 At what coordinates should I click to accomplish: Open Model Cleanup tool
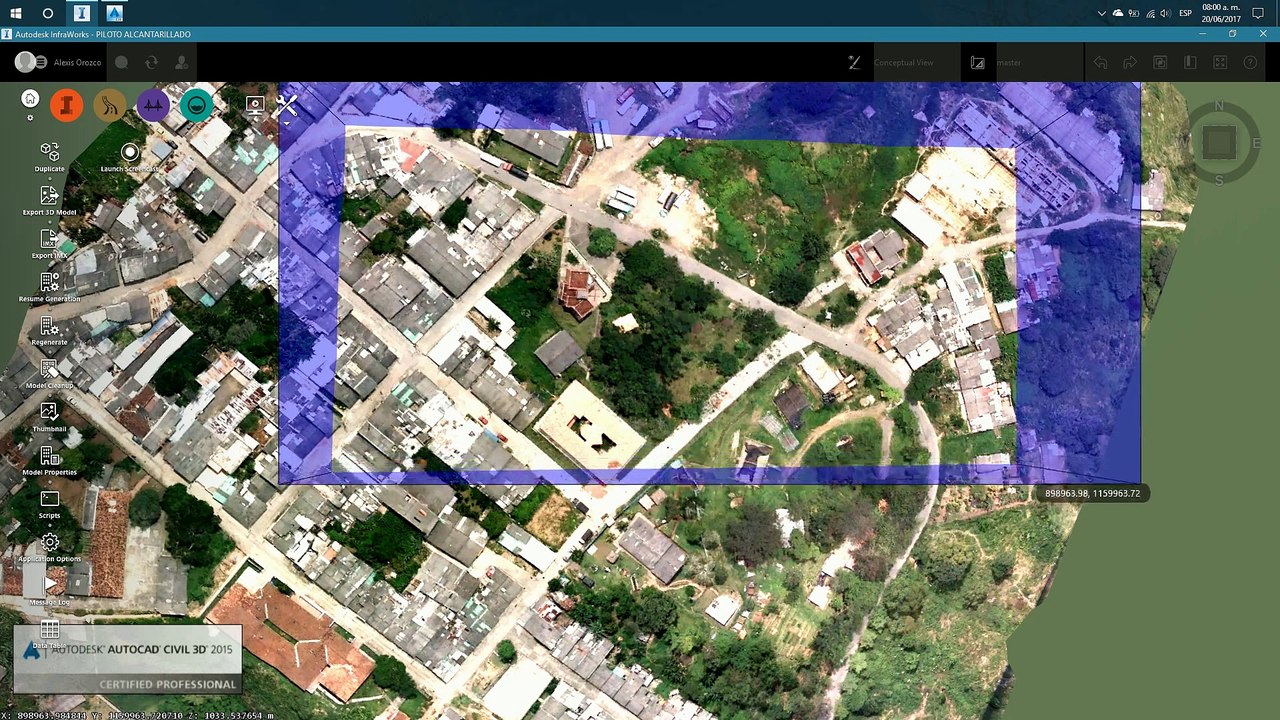pos(49,374)
